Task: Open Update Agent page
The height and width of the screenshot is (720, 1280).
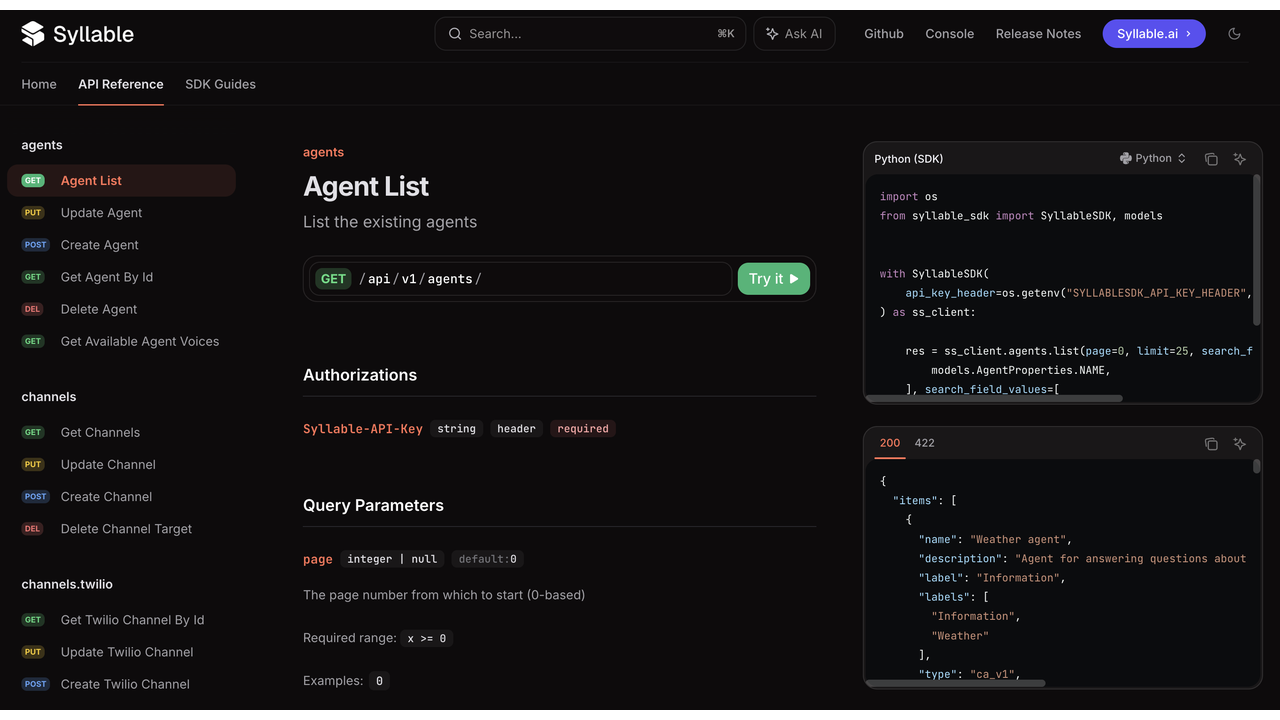Action: coord(101,213)
